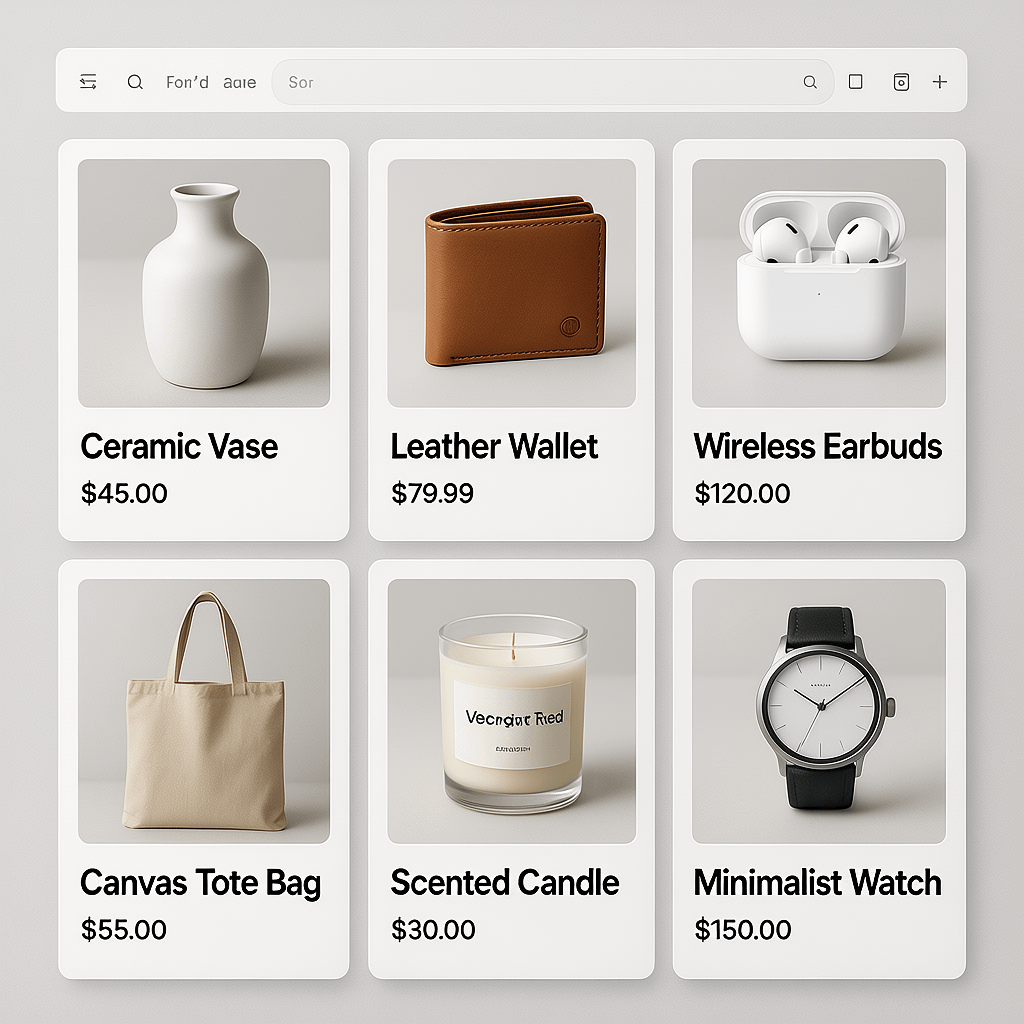Click the Ceramic Vase title
Screen dimensions: 1024x1024
(179, 447)
